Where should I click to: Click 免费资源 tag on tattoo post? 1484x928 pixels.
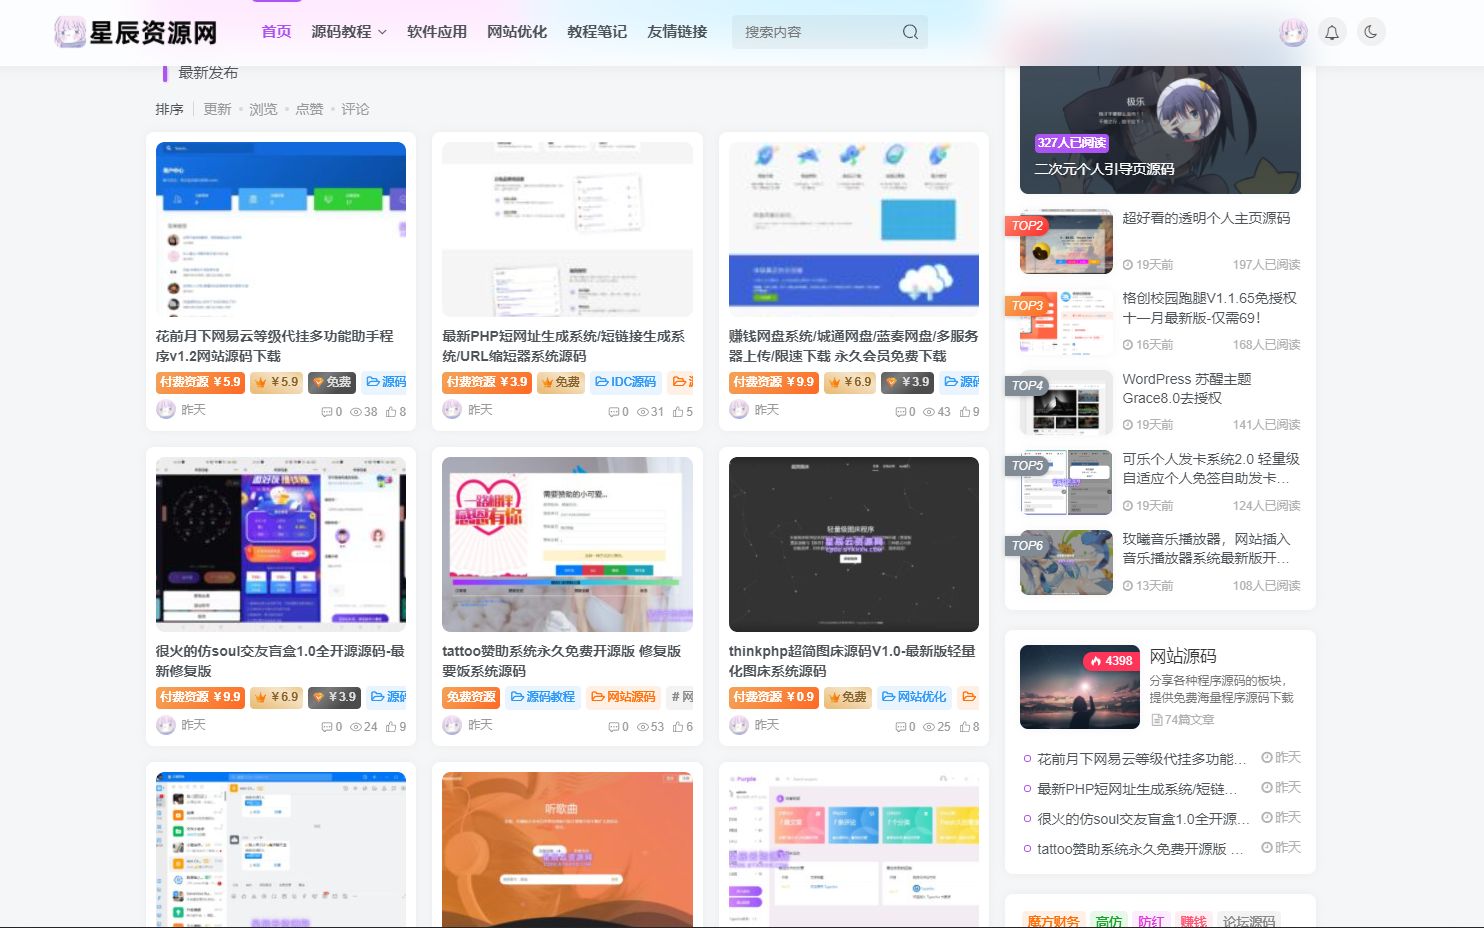click(x=471, y=697)
